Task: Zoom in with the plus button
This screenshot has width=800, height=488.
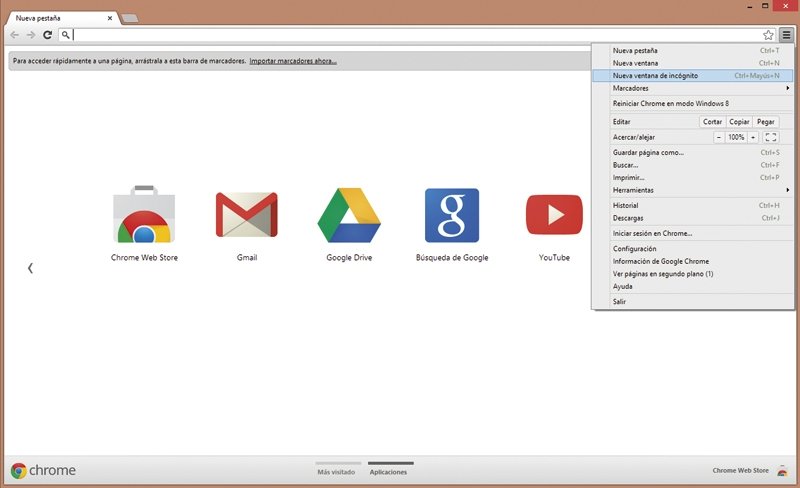Action: pos(753,137)
